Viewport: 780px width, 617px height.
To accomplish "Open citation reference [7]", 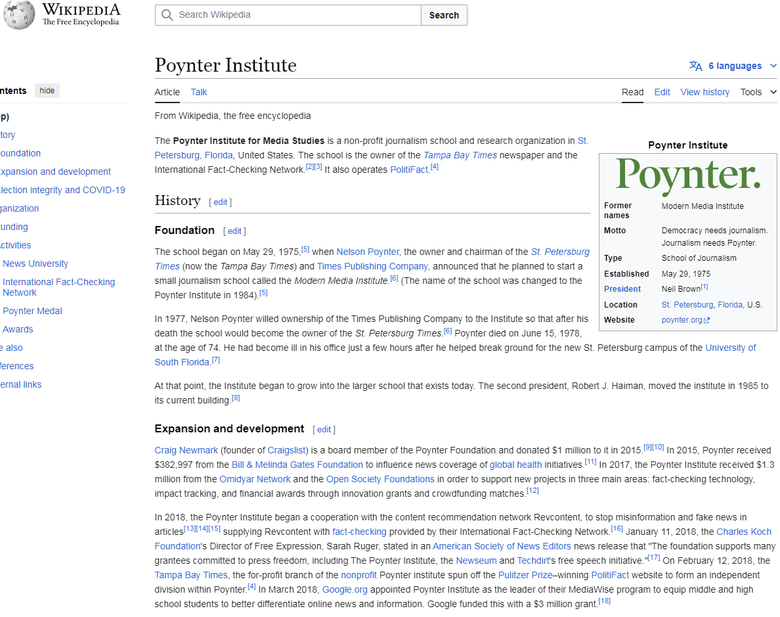I will 216,360.
